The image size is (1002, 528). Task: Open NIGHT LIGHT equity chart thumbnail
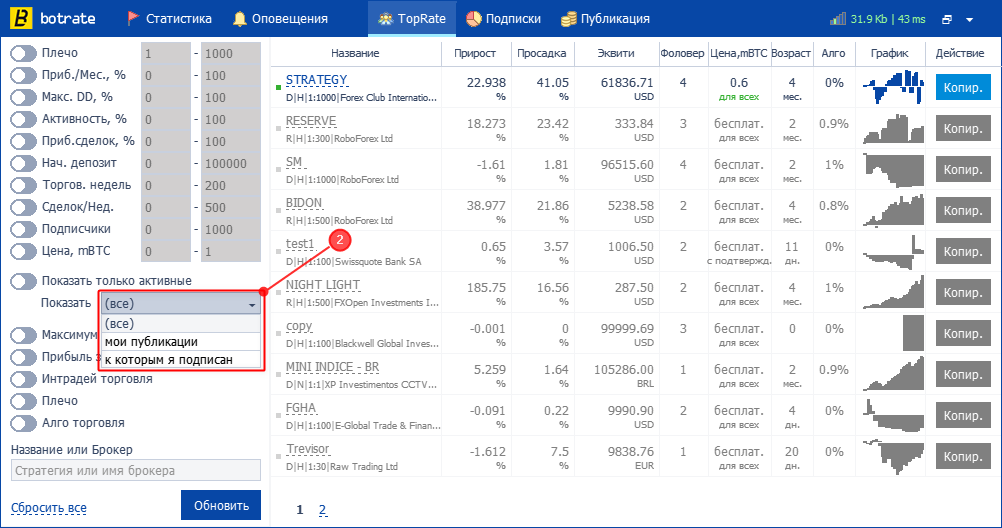click(893, 291)
